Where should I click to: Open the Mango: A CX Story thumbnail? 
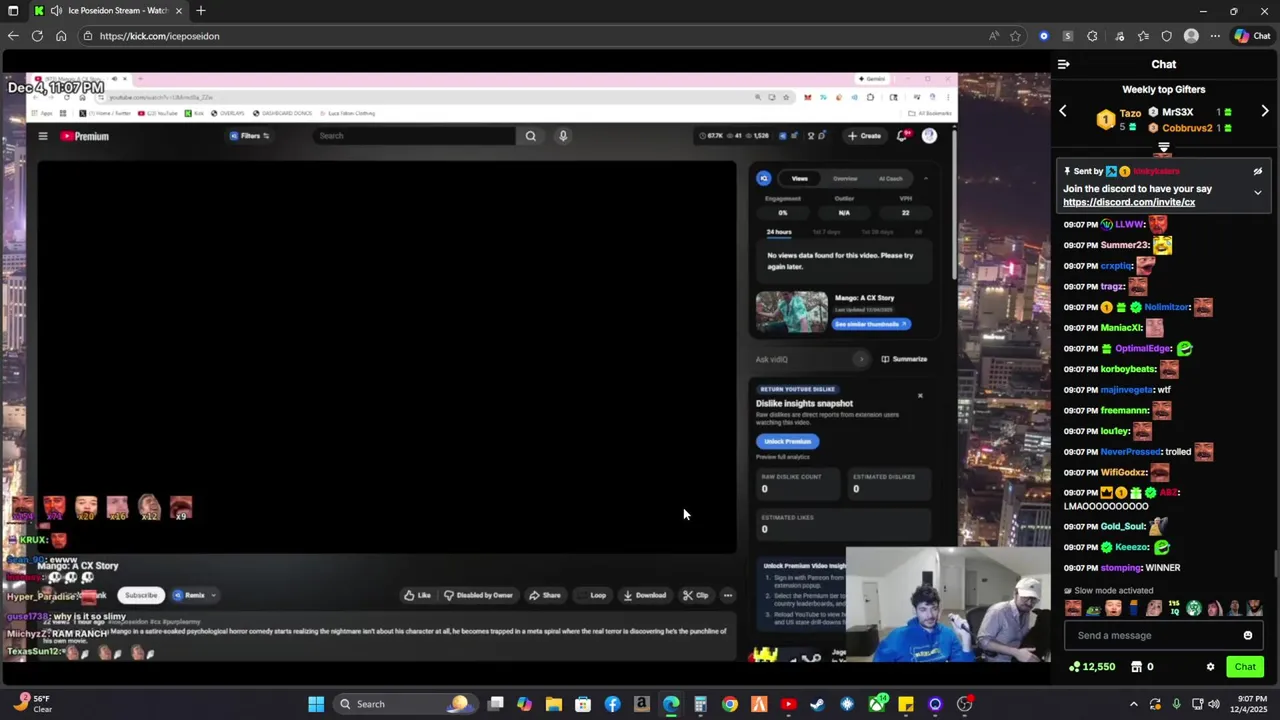(x=792, y=312)
